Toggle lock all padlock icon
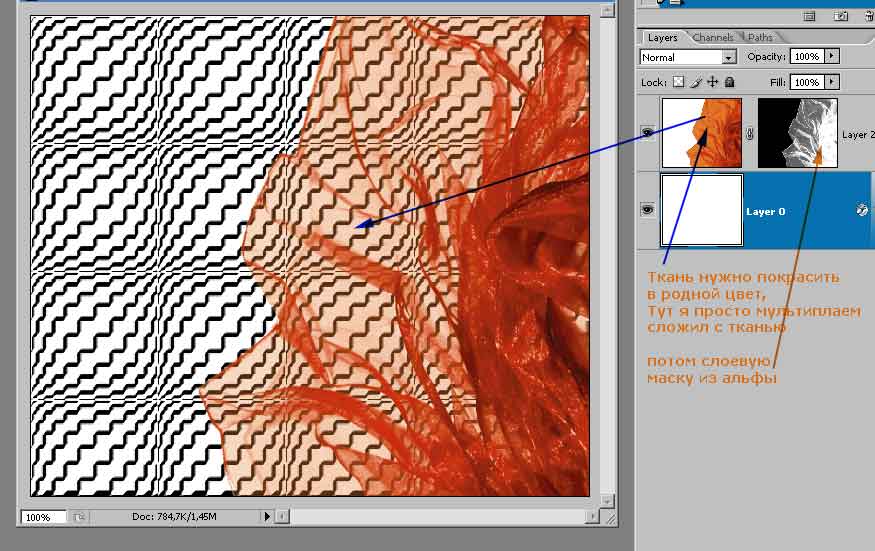This screenshot has width=875, height=551. 729,82
